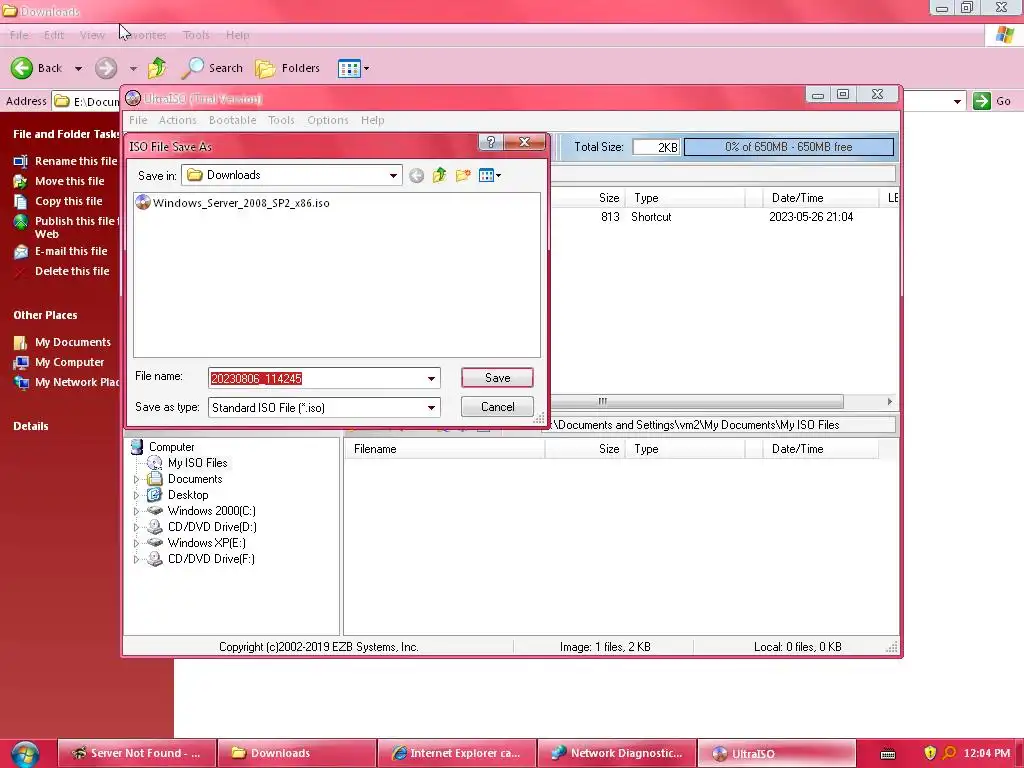Click the File name input field
Image resolution: width=1024 pixels, height=768 pixels.
tap(316, 378)
